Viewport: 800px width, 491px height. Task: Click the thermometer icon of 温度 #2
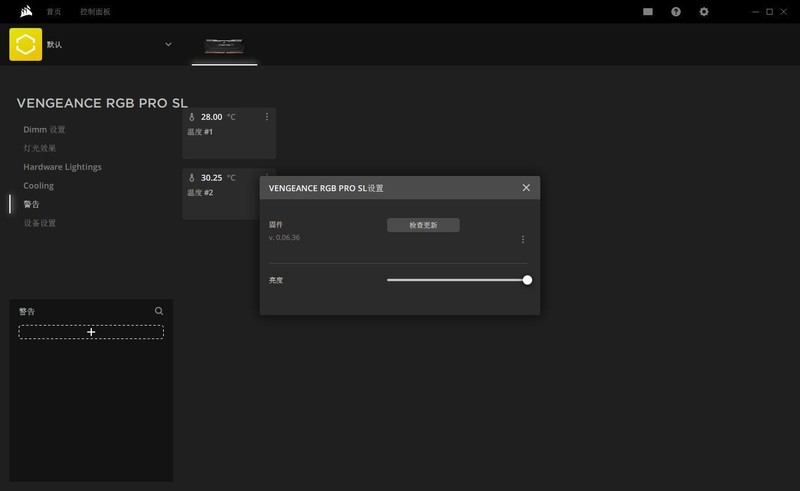click(x=192, y=178)
